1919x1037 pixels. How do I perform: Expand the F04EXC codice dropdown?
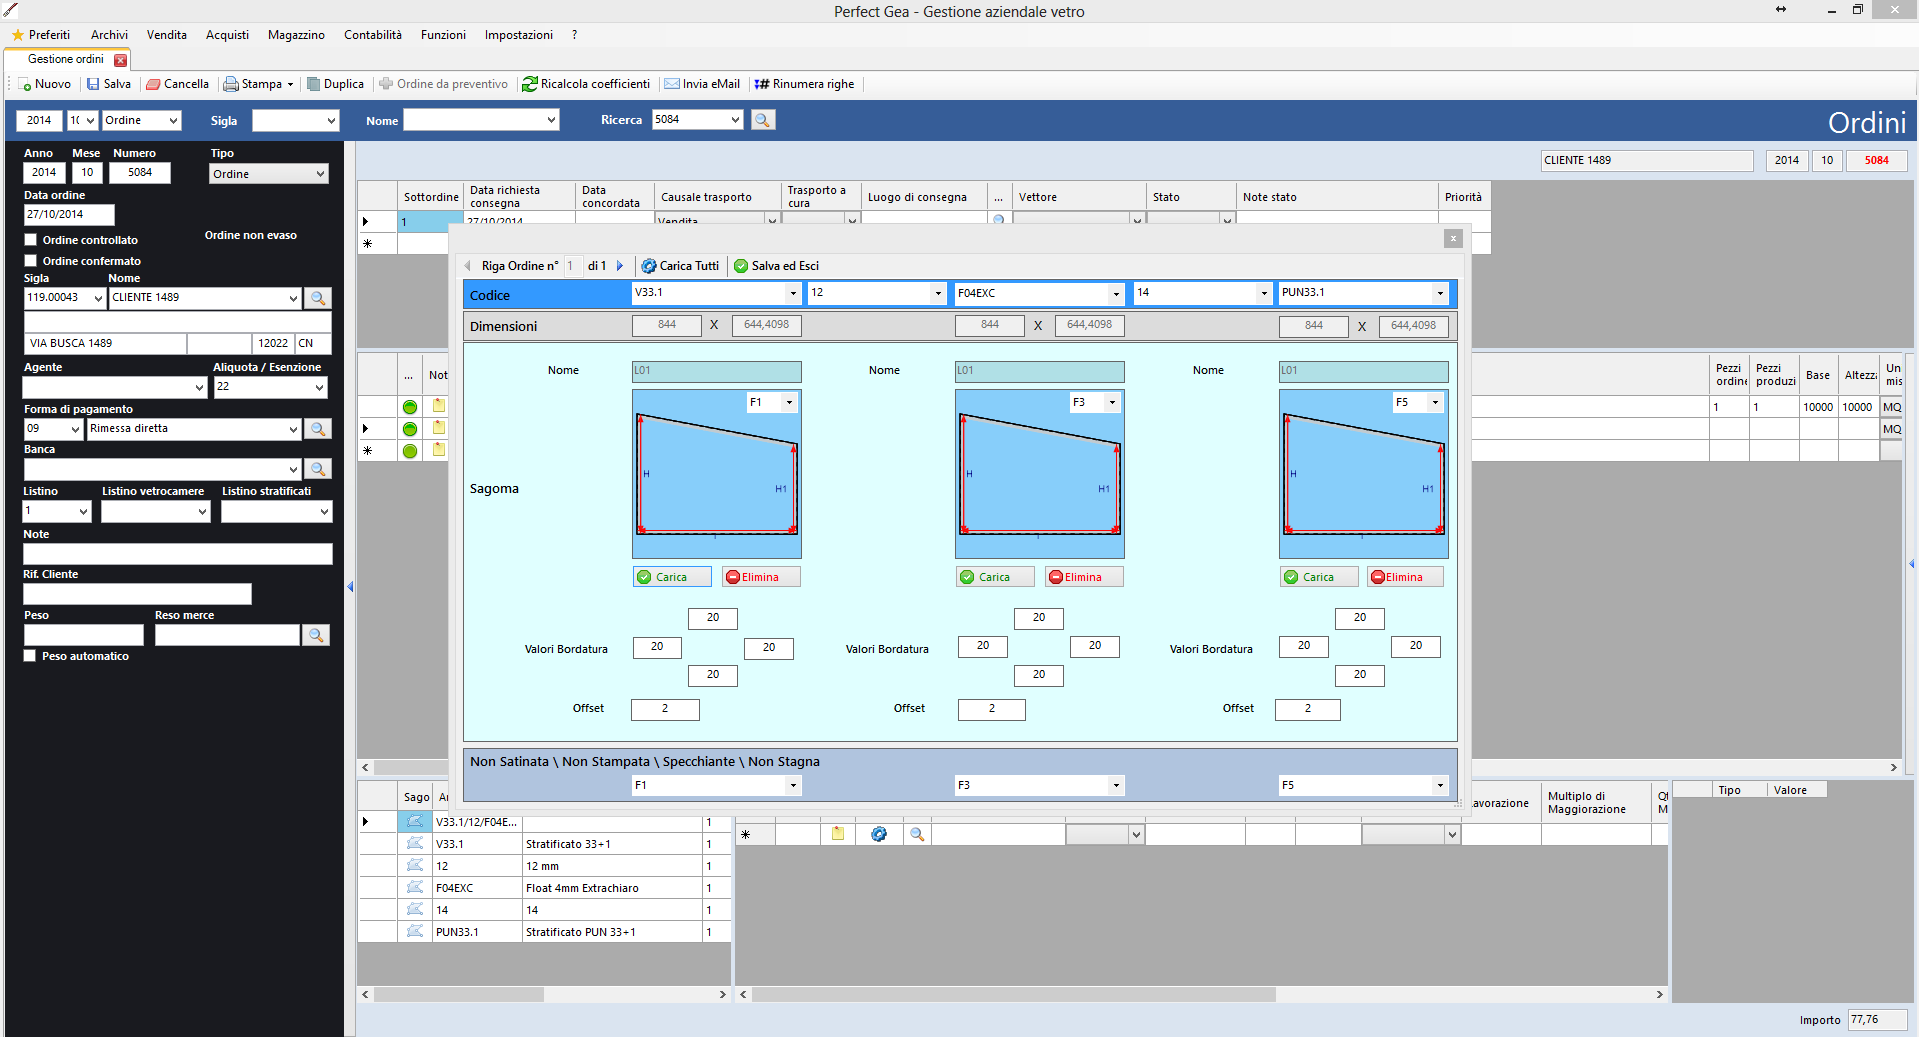1116,293
